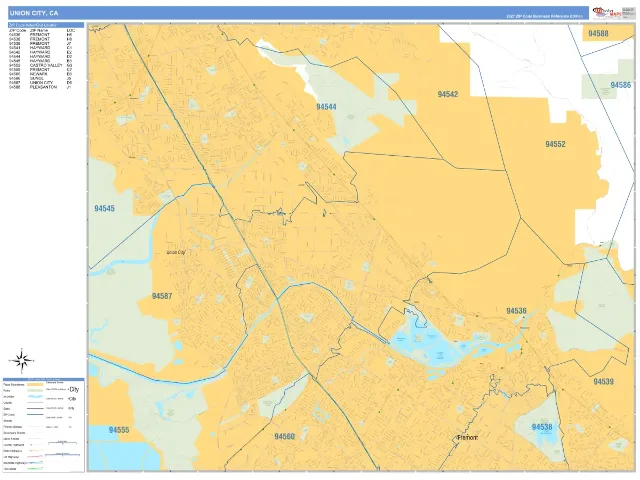Image resolution: width=640 pixels, height=480 pixels.
Task: Select the SUNOL row in the ZIP index
Action: coord(40,78)
